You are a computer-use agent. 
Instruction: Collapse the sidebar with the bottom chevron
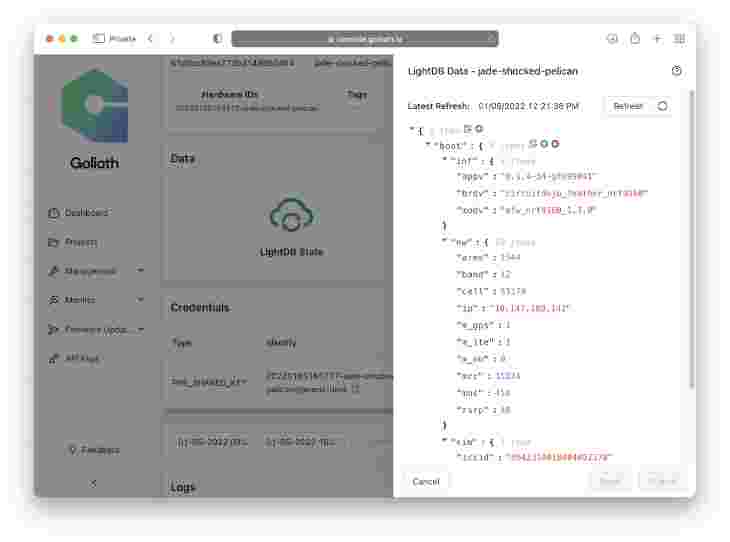pos(94,484)
